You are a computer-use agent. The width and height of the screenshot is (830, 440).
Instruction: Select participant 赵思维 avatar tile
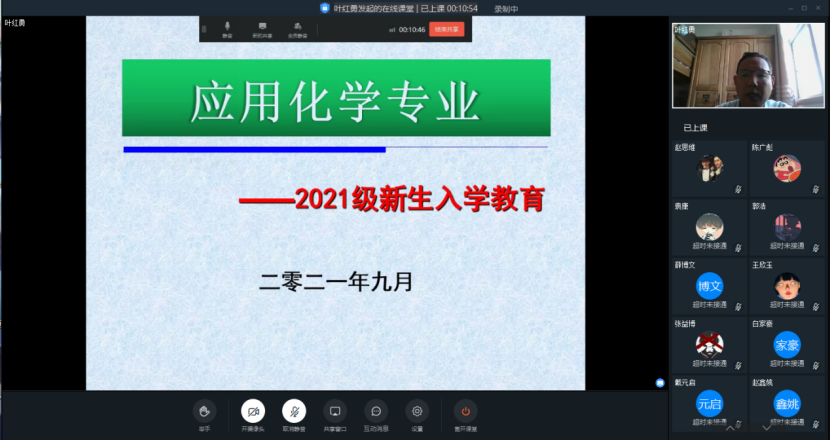pos(709,167)
